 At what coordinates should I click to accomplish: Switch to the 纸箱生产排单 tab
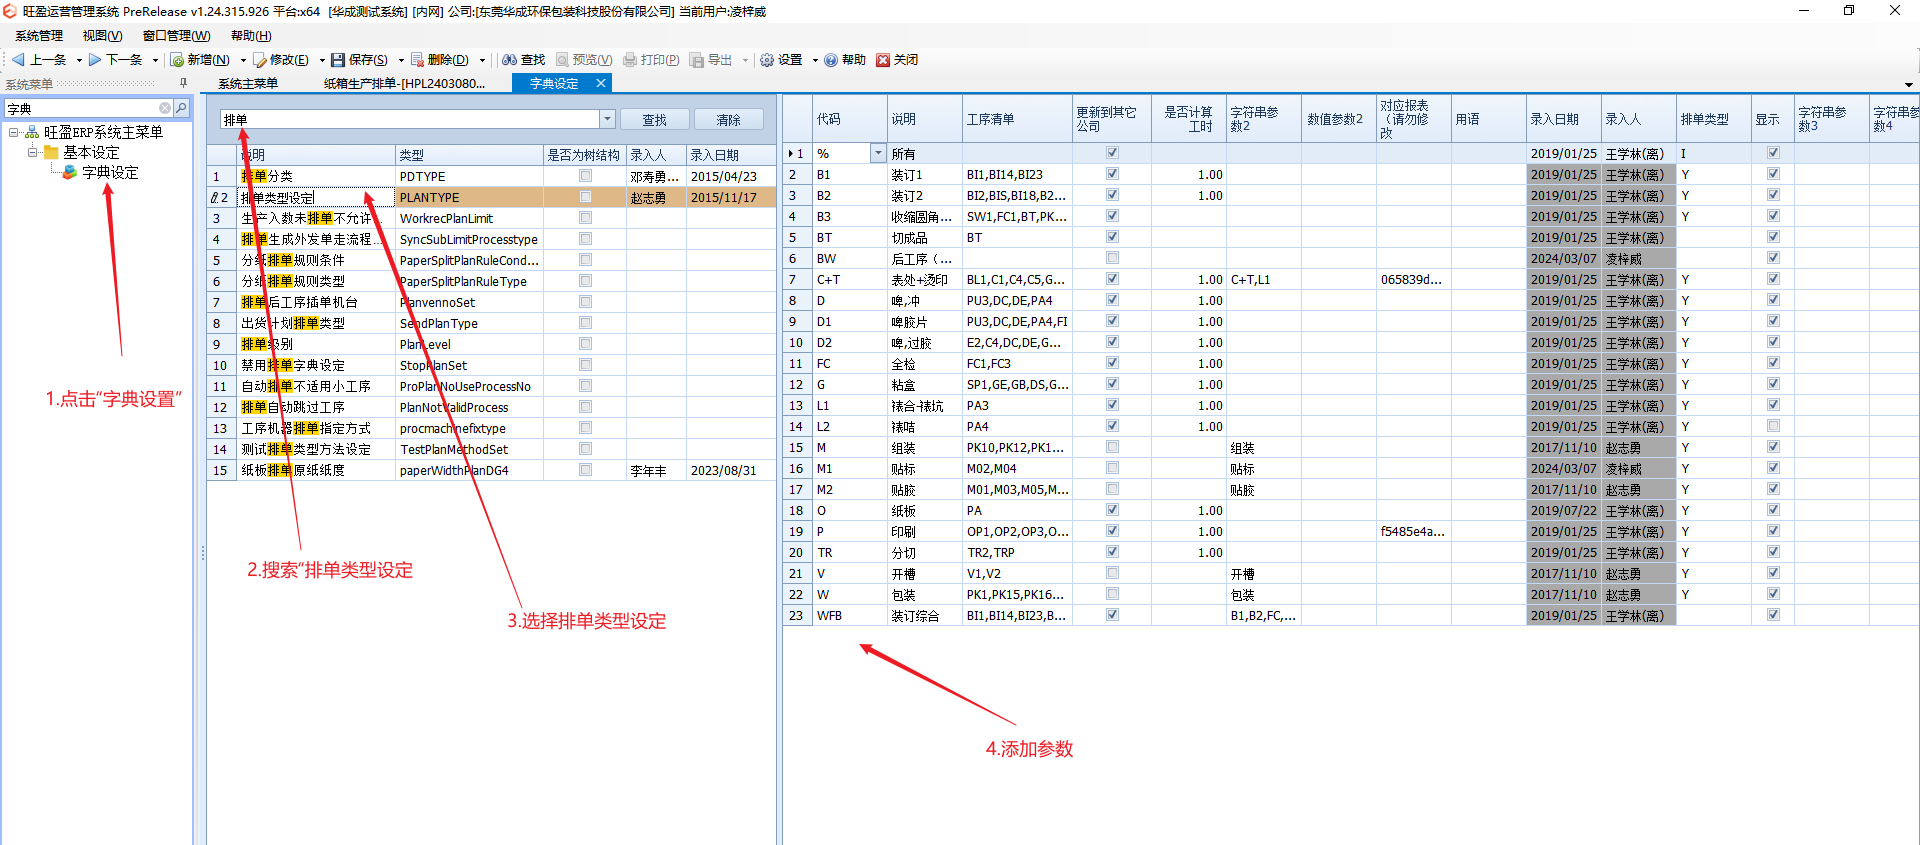[x=405, y=83]
